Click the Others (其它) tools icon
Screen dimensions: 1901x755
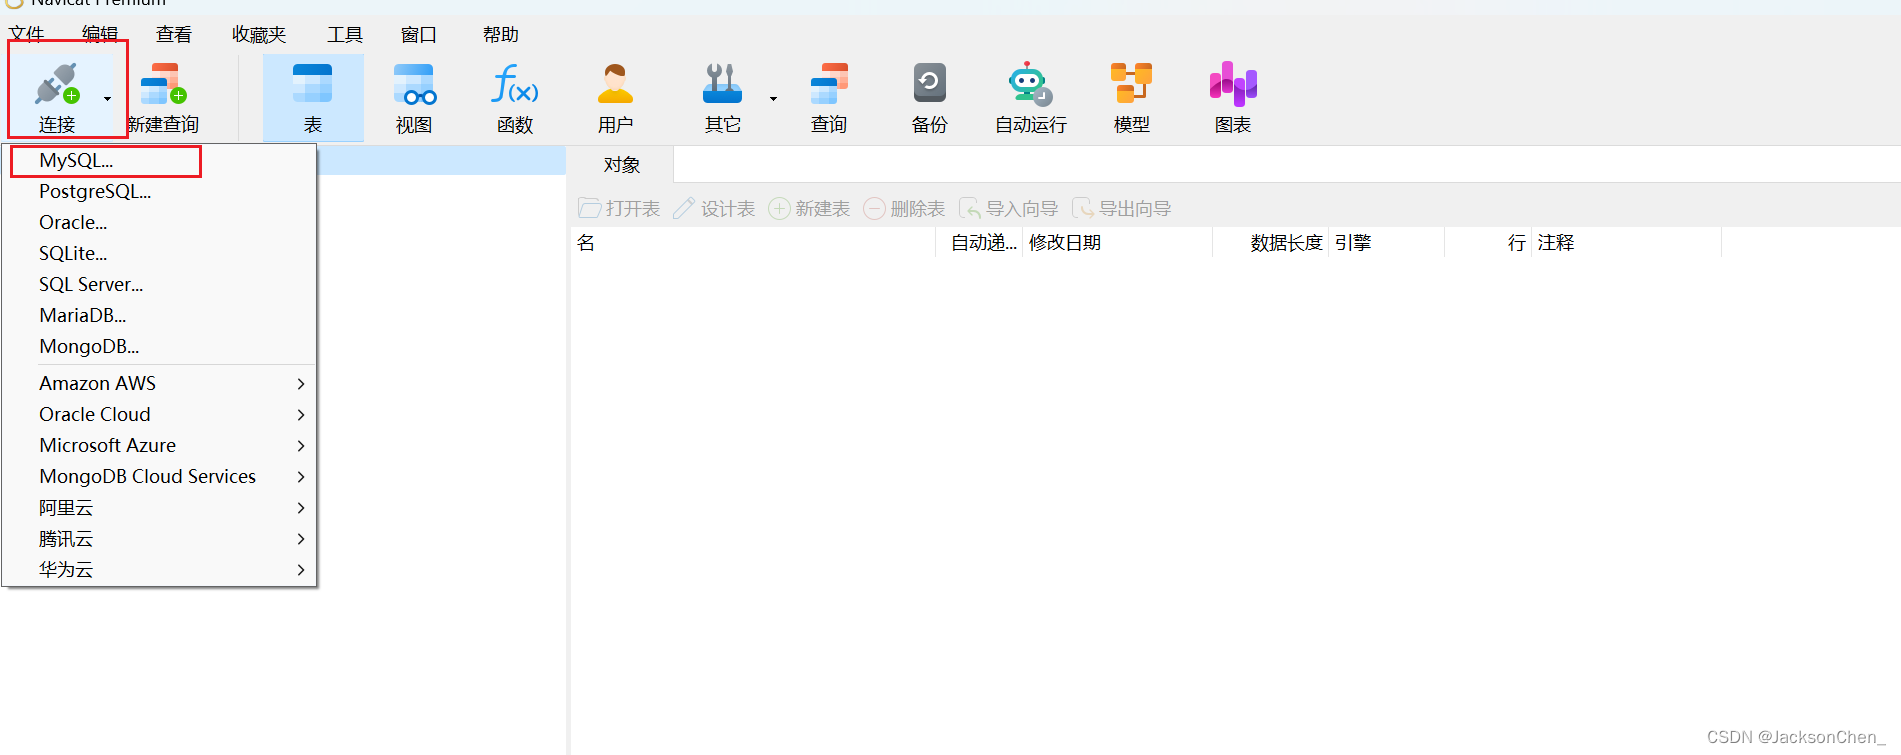722,84
